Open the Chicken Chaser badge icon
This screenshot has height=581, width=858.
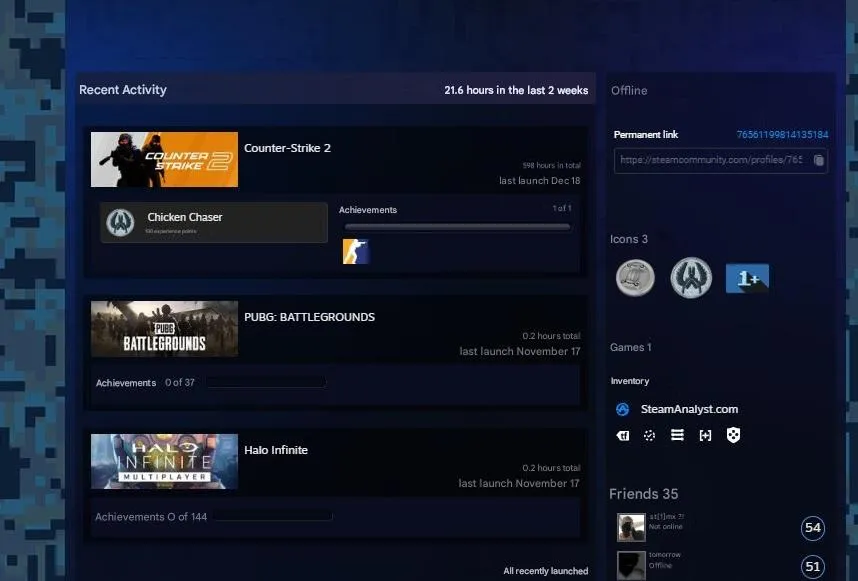tap(120, 222)
